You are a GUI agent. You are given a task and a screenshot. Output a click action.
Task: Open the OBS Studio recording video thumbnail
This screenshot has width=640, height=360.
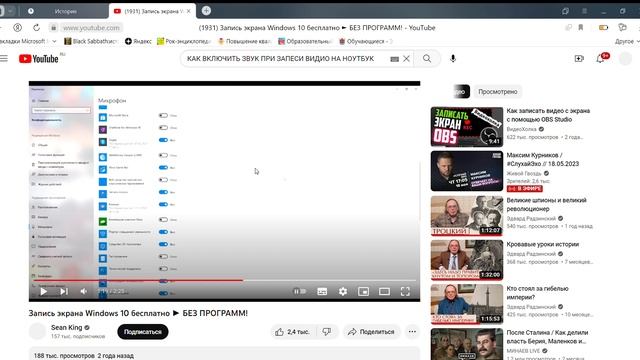coord(467,127)
